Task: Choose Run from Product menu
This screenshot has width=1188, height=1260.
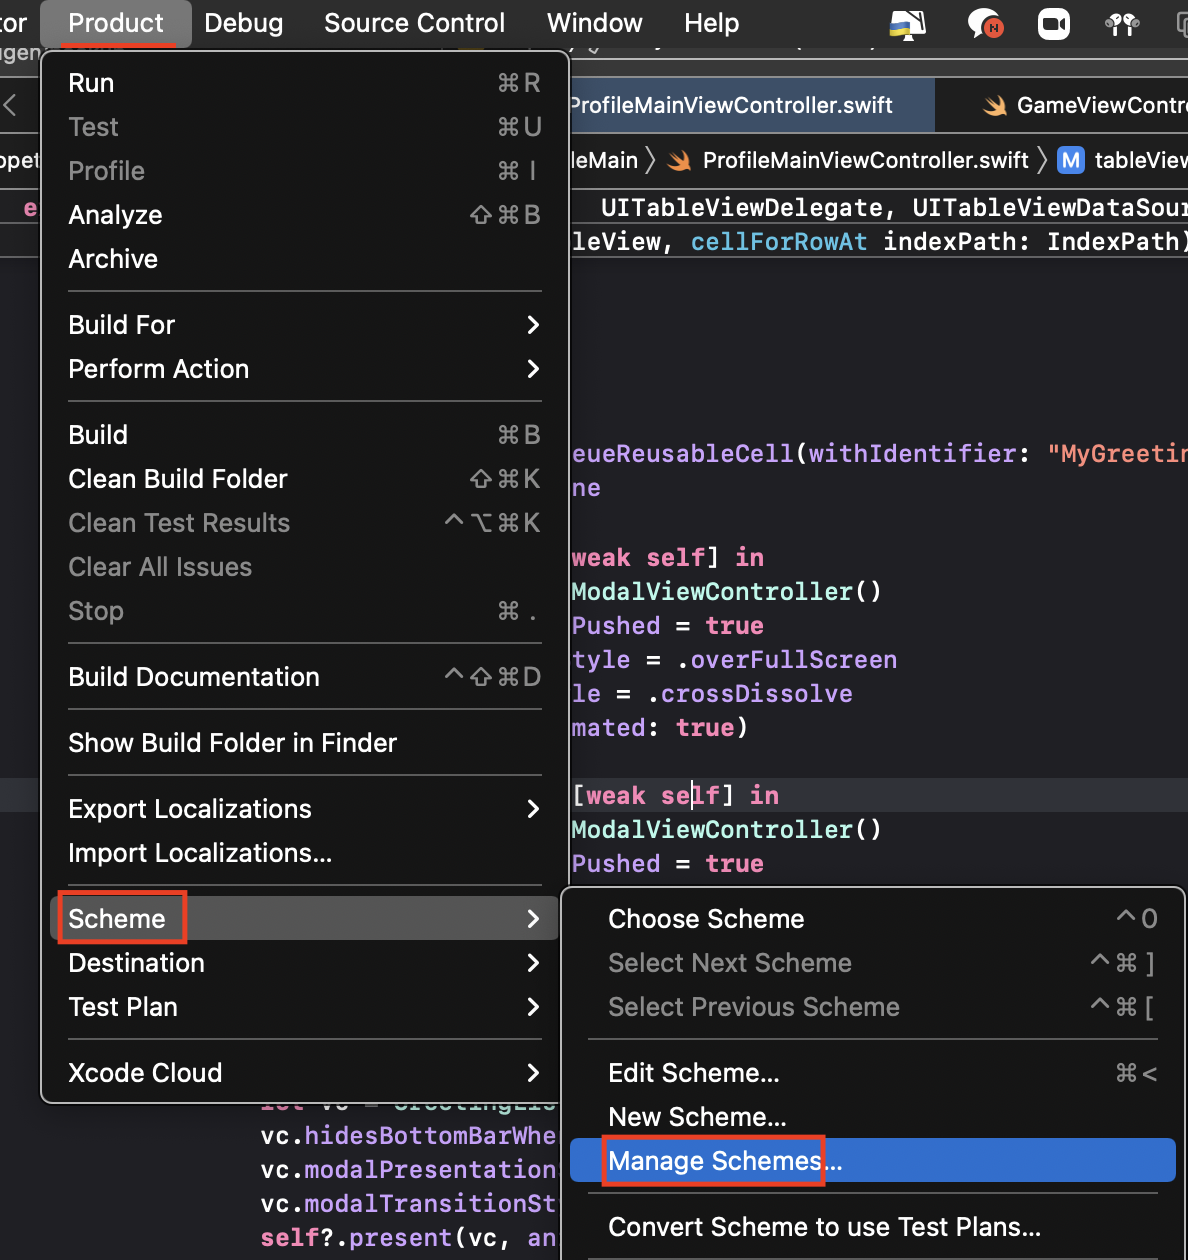Action: pyautogui.click(x=305, y=83)
